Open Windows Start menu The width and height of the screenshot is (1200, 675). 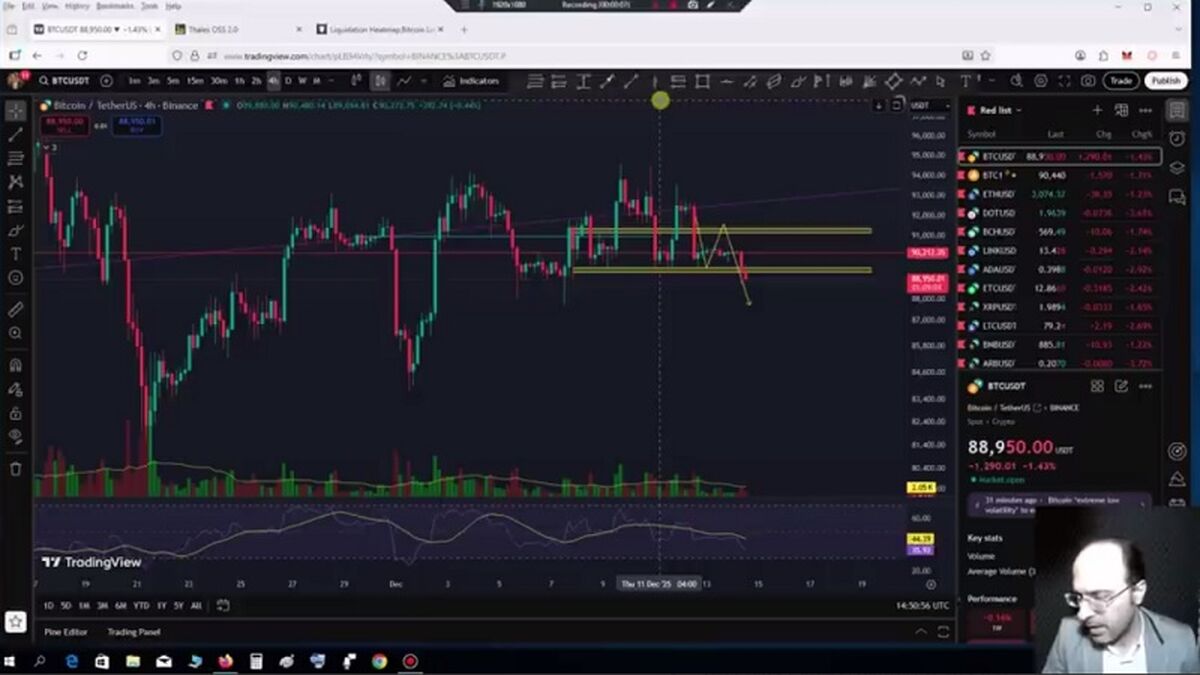11,661
